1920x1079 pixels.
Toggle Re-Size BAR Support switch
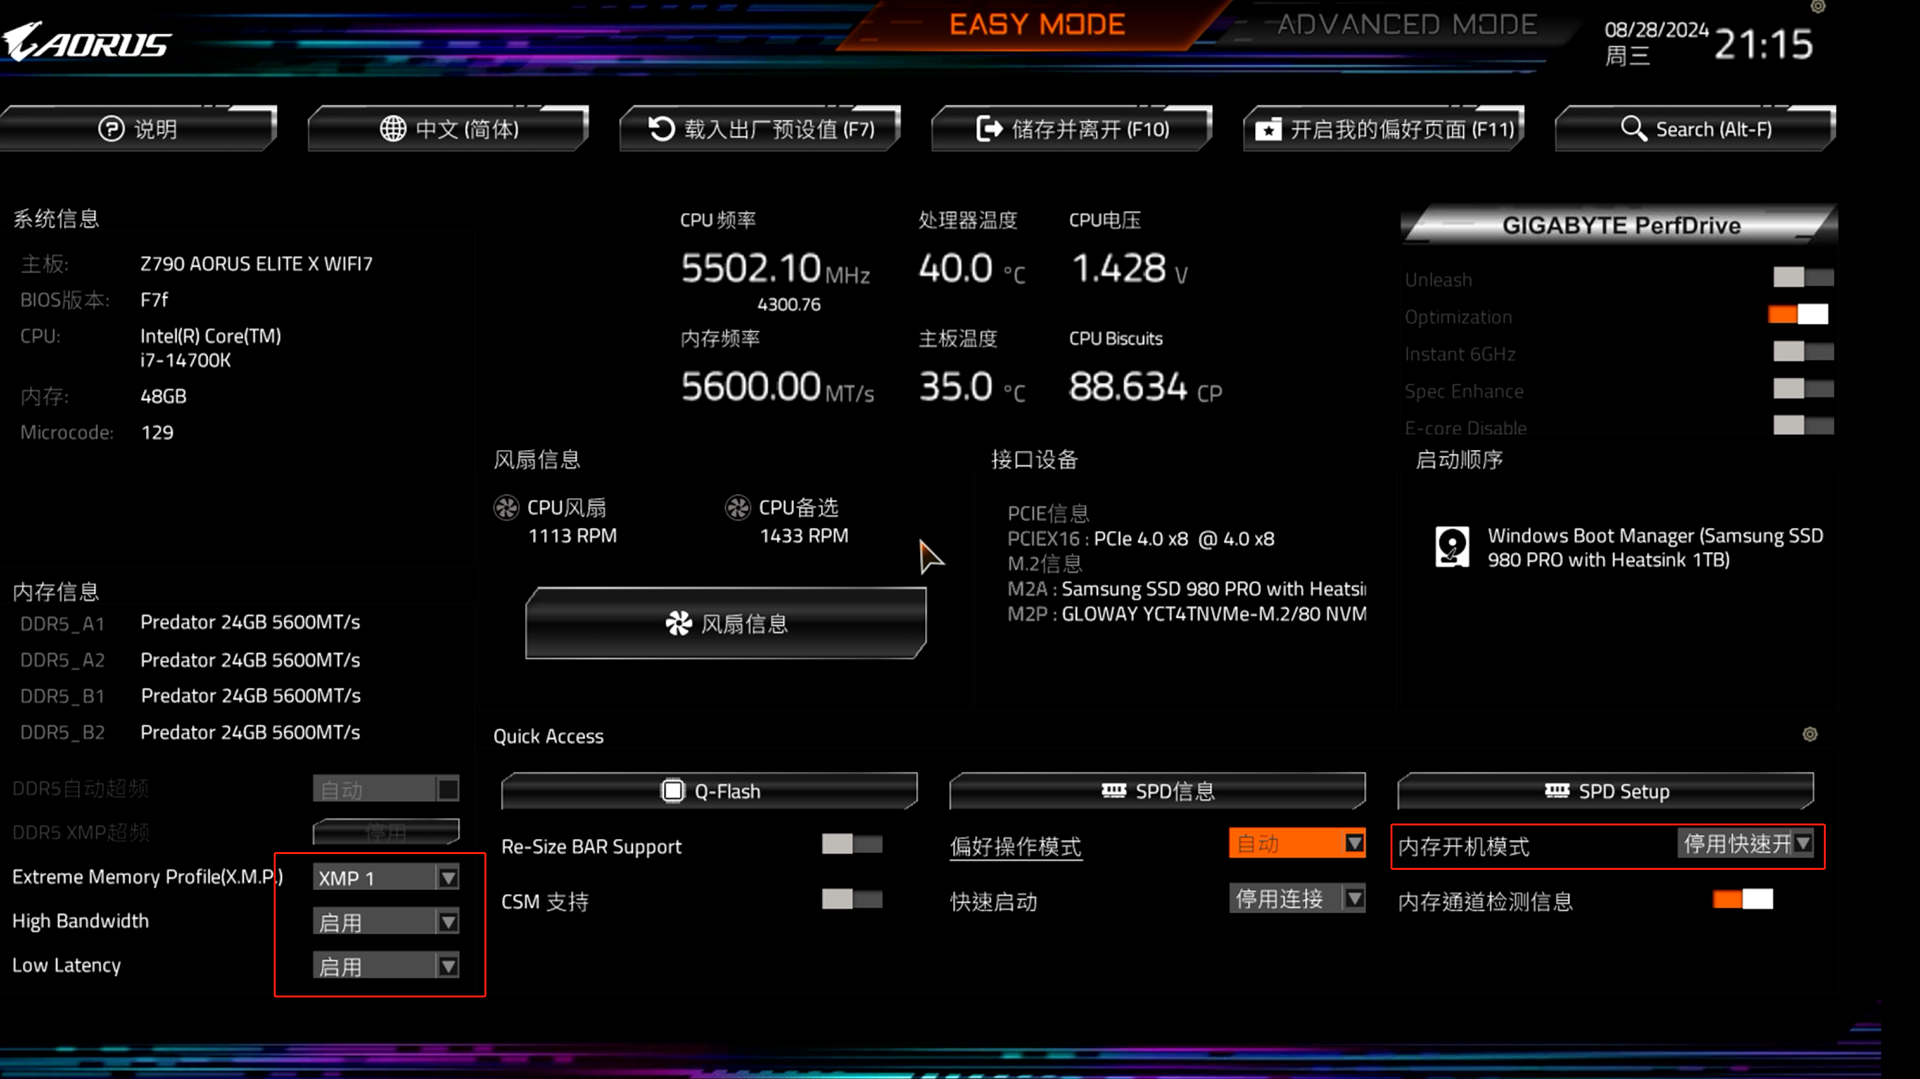pyautogui.click(x=852, y=844)
